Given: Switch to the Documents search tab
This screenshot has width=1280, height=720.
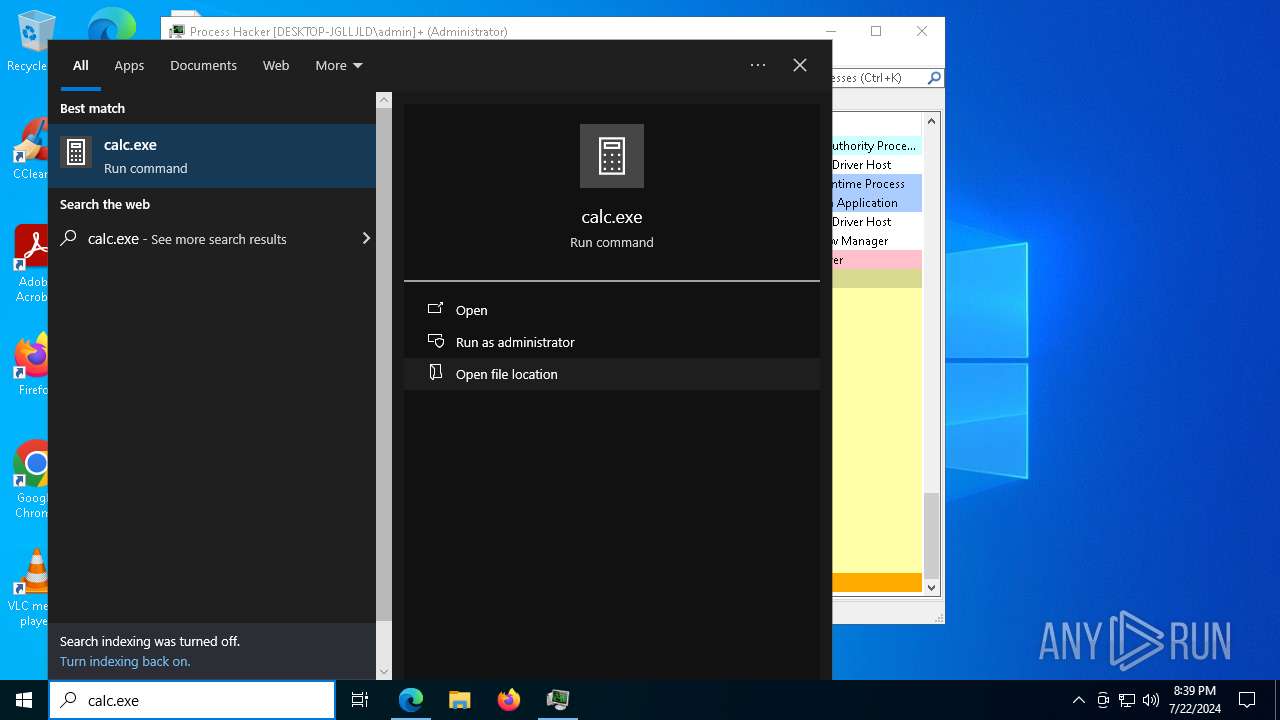Looking at the screenshot, I should pyautogui.click(x=203, y=65).
